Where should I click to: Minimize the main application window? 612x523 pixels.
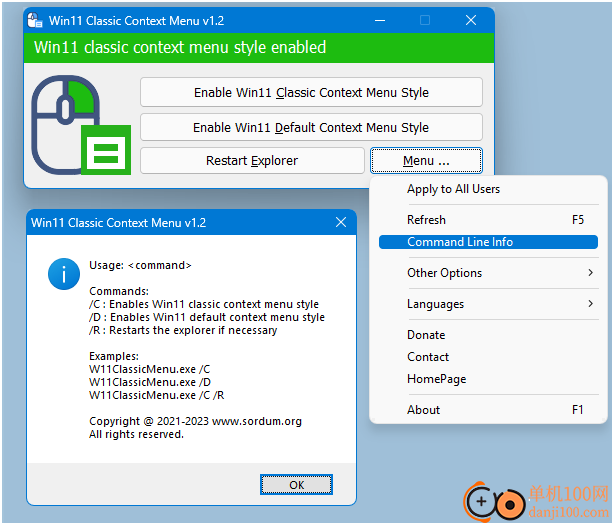(x=380, y=20)
